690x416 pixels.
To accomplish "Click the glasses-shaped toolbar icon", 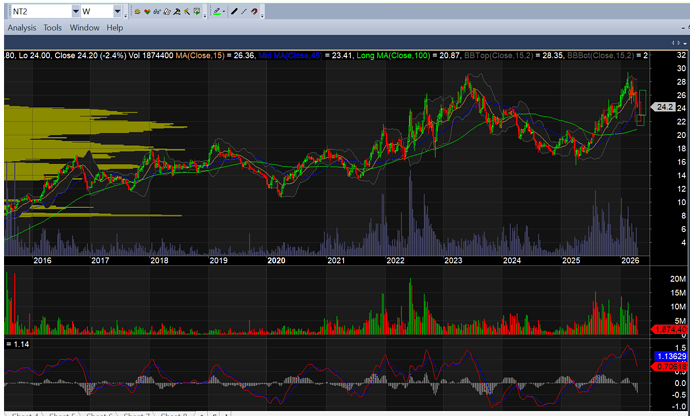I will 157,12.
